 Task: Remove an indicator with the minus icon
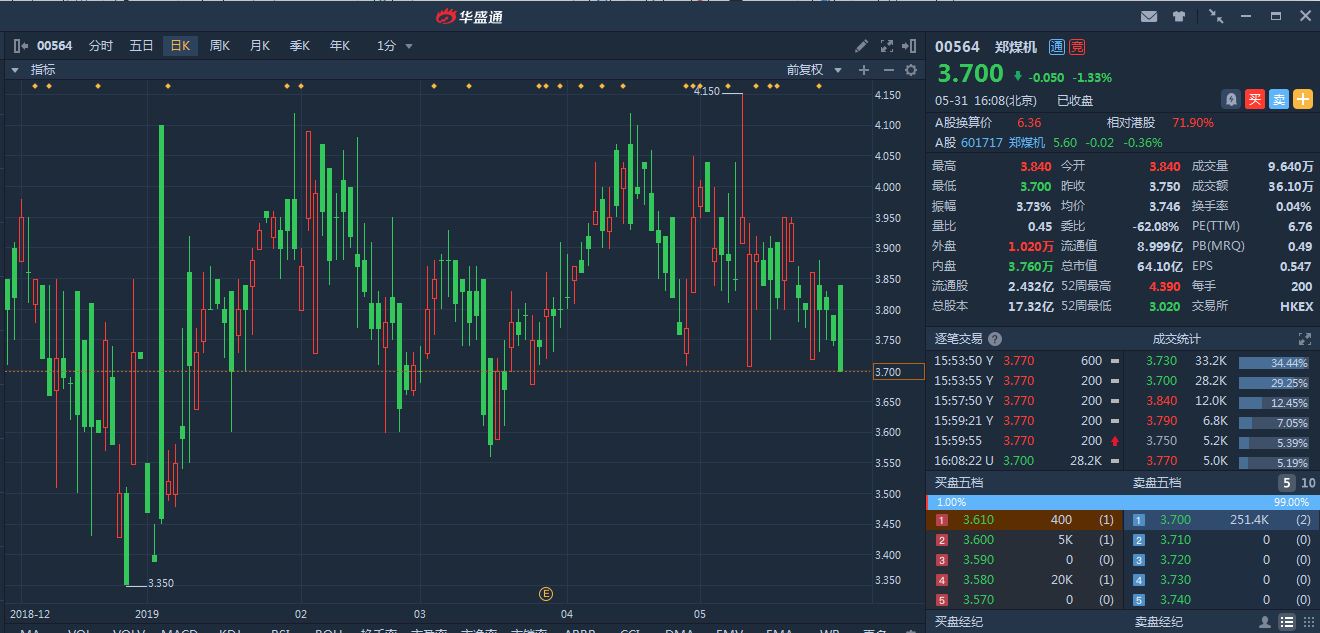(889, 71)
